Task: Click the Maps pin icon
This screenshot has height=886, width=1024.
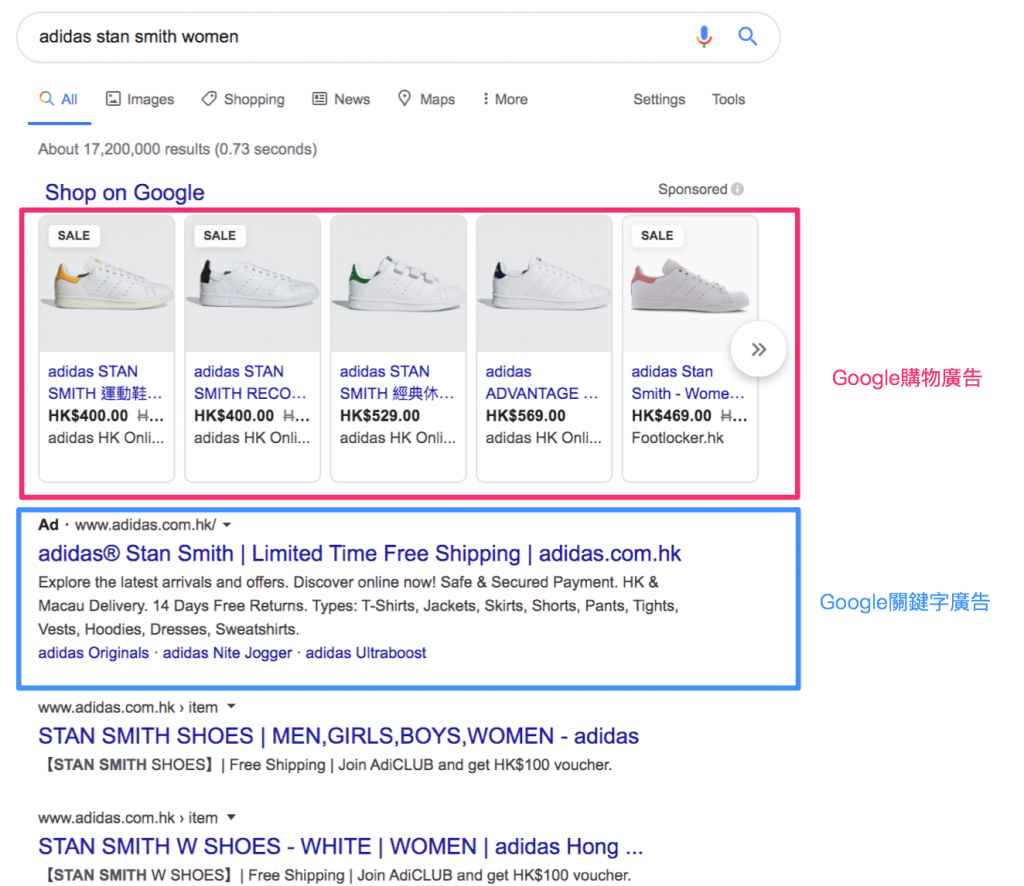Action: tap(405, 99)
